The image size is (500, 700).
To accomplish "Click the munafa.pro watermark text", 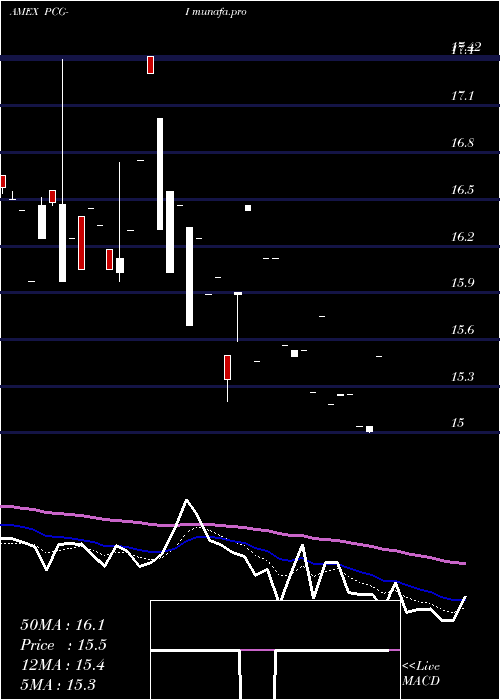I will pyautogui.click(x=220, y=12).
